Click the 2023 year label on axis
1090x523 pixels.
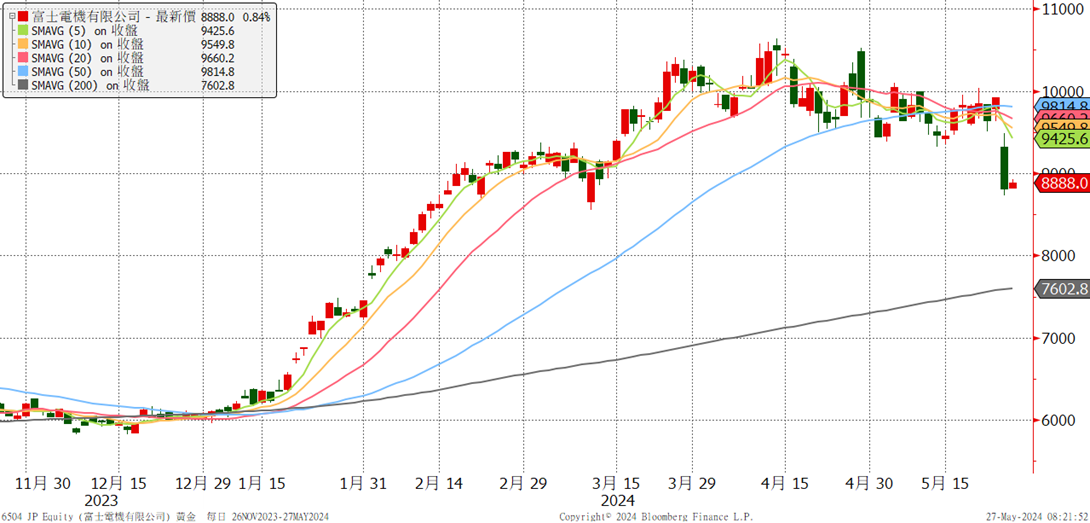[101, 500]
